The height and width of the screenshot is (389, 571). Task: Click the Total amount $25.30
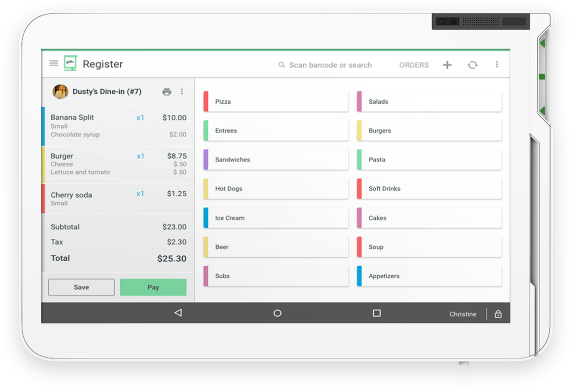pos(172,259)
